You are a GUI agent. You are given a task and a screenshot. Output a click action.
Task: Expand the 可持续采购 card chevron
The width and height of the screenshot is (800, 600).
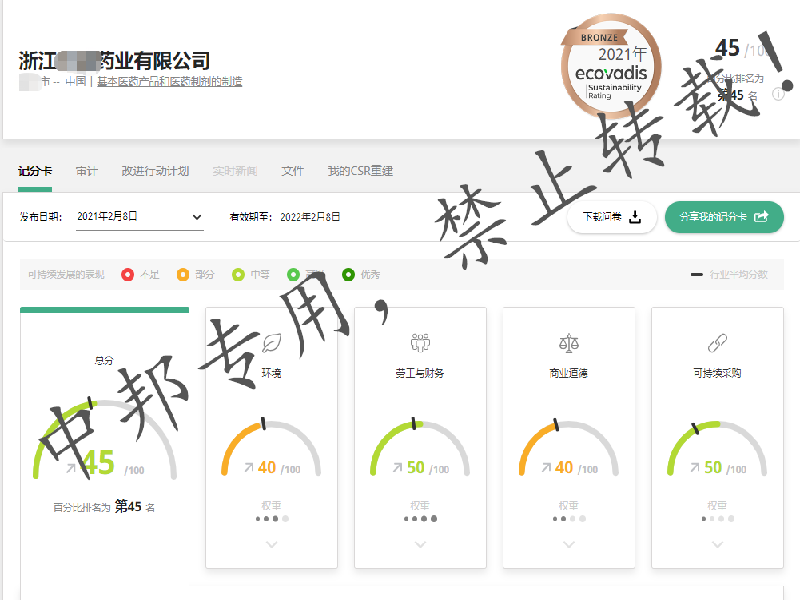pyautogui.click(x=717, y=544)
